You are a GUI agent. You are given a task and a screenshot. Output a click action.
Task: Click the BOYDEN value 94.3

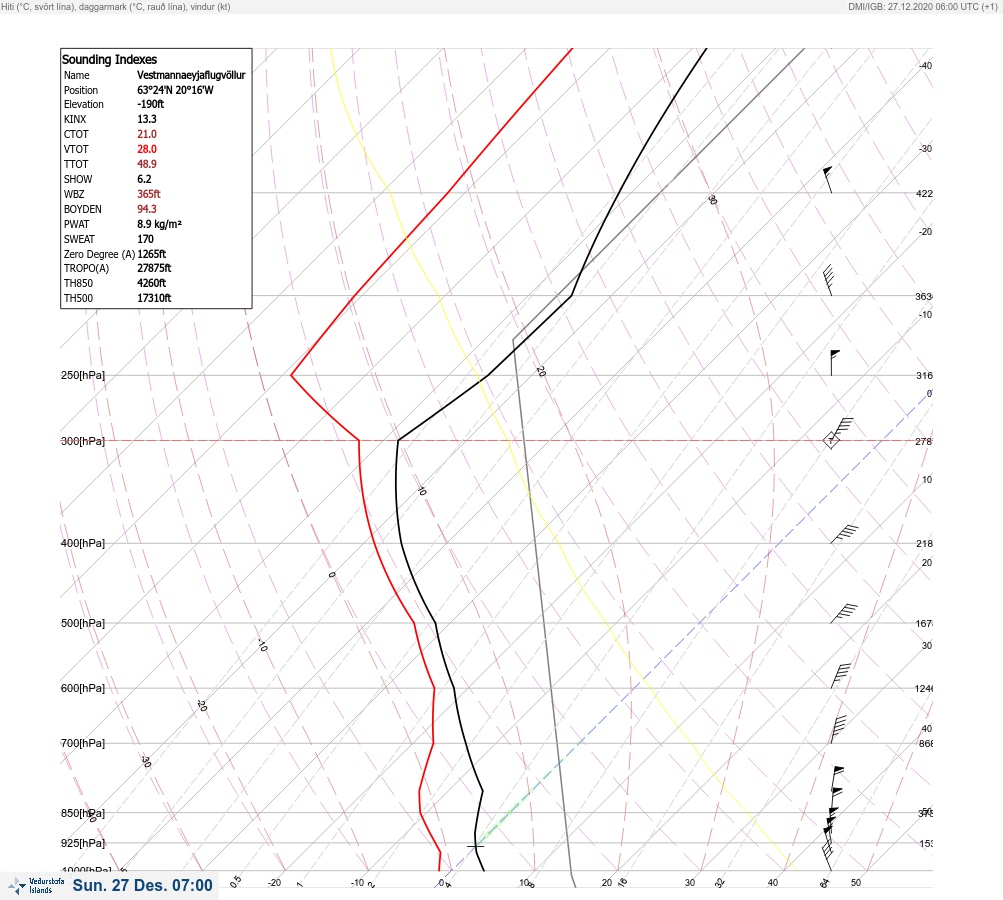[x=146, y=209]
